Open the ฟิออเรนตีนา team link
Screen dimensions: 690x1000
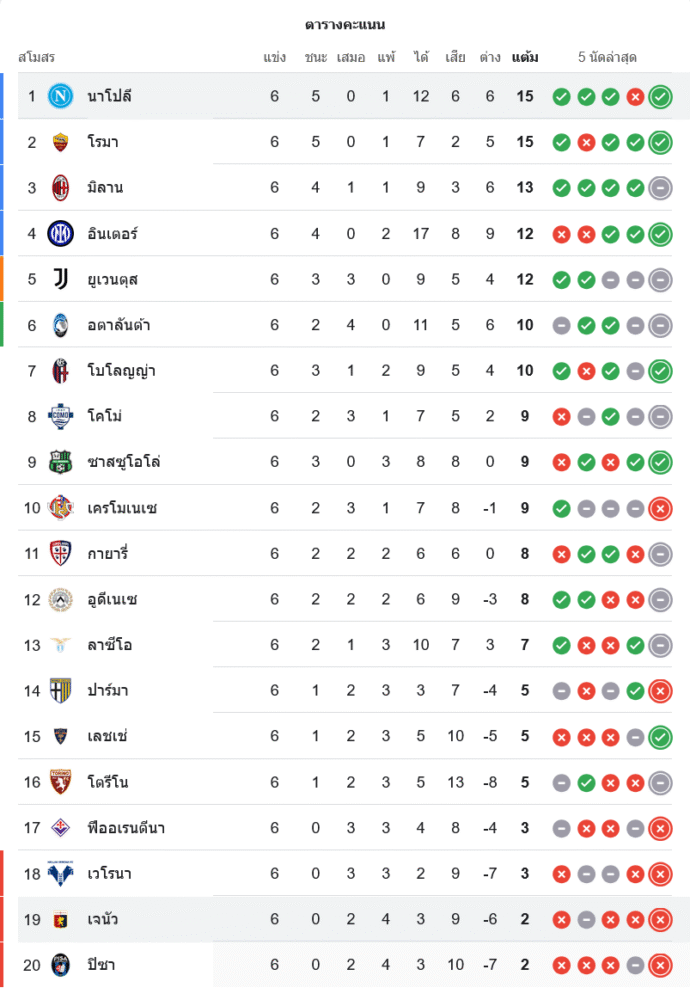[126, 828]
